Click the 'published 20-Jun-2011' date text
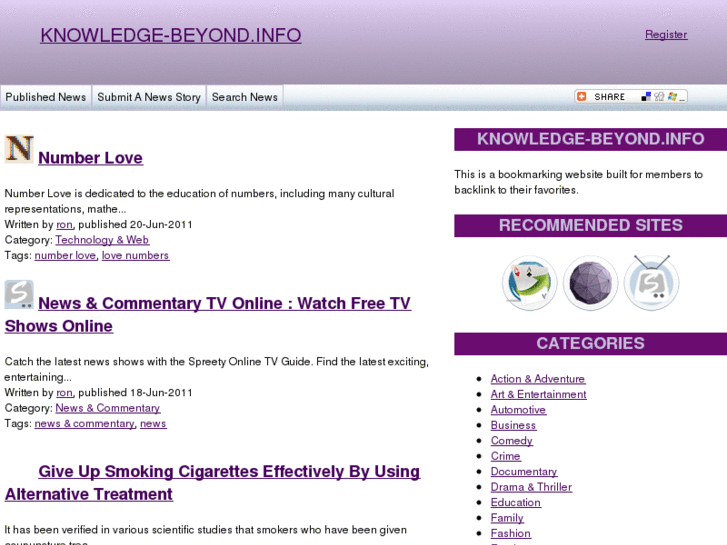 [x=135, y=224]
